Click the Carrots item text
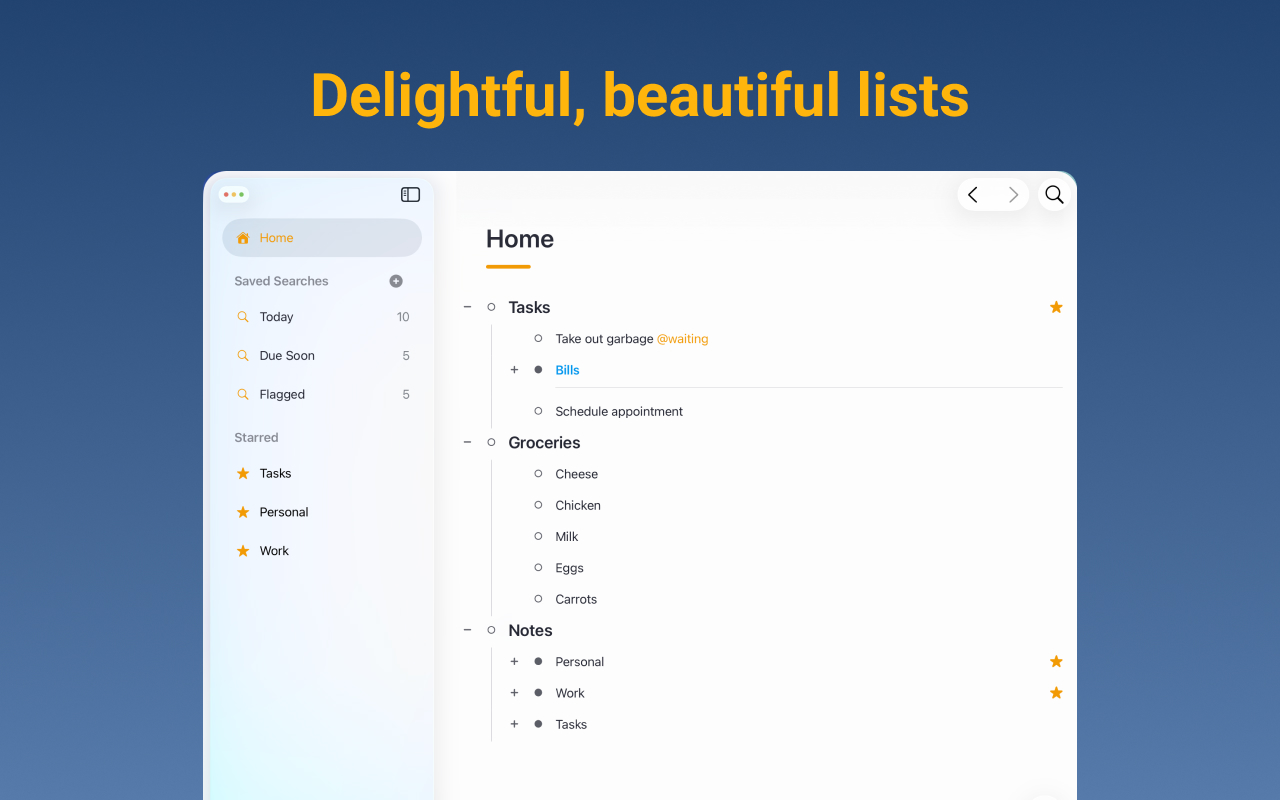1280x800 pixels. pyautogui.click(x=576, y=599)
